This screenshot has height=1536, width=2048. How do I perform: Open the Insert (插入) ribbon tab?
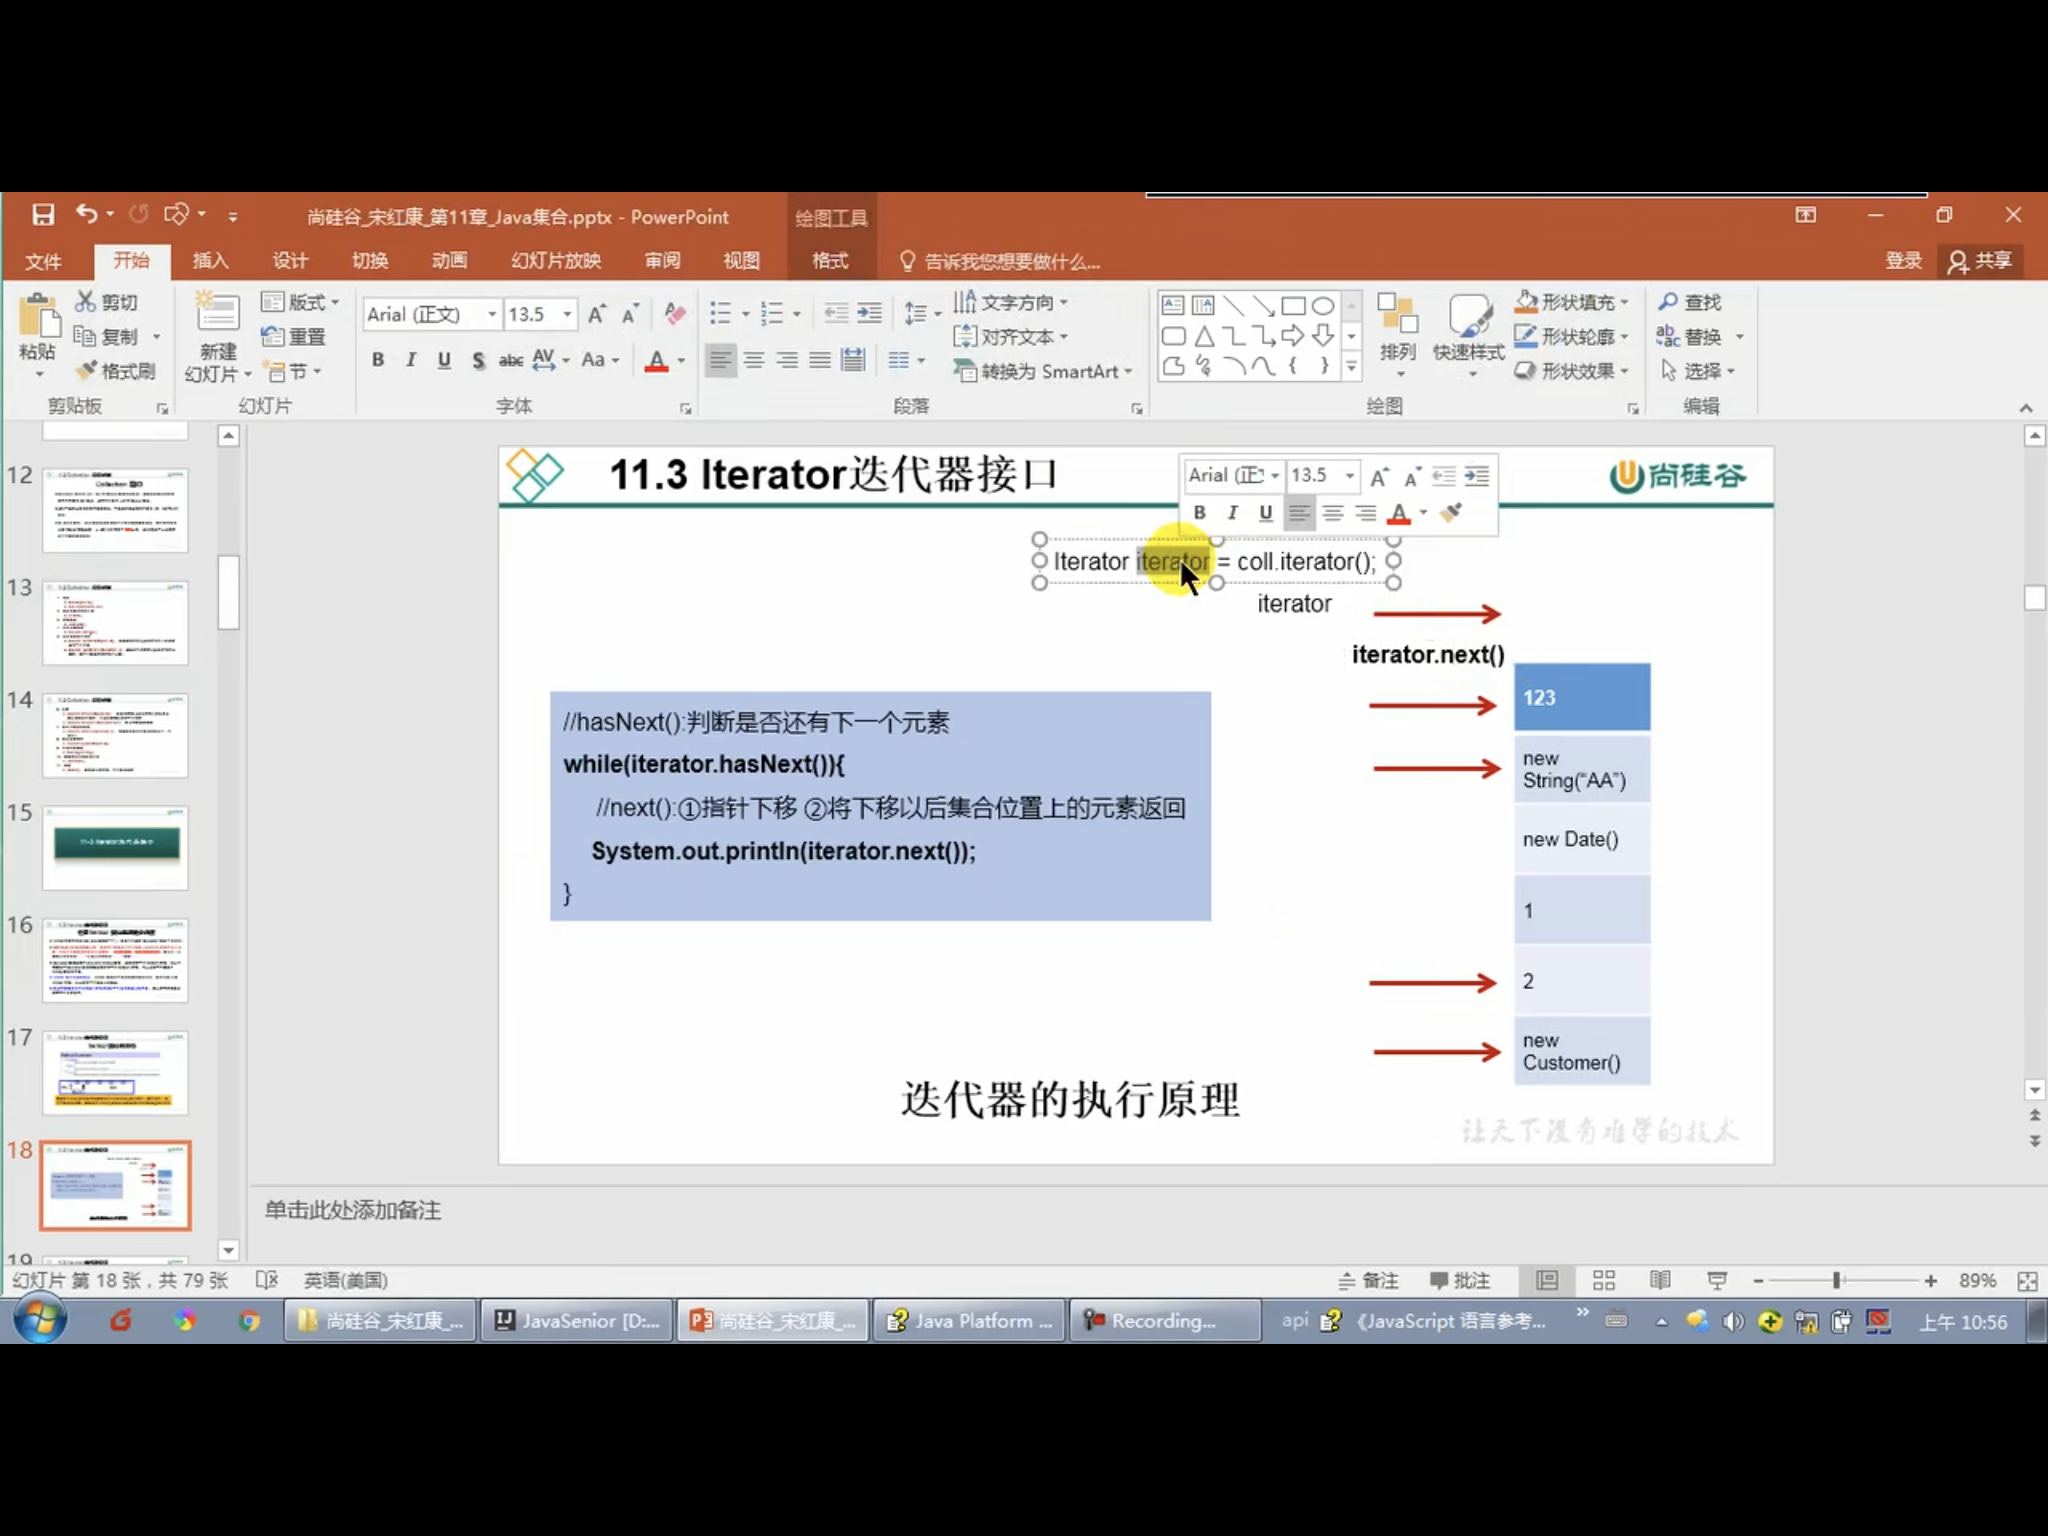pos(210,261)
